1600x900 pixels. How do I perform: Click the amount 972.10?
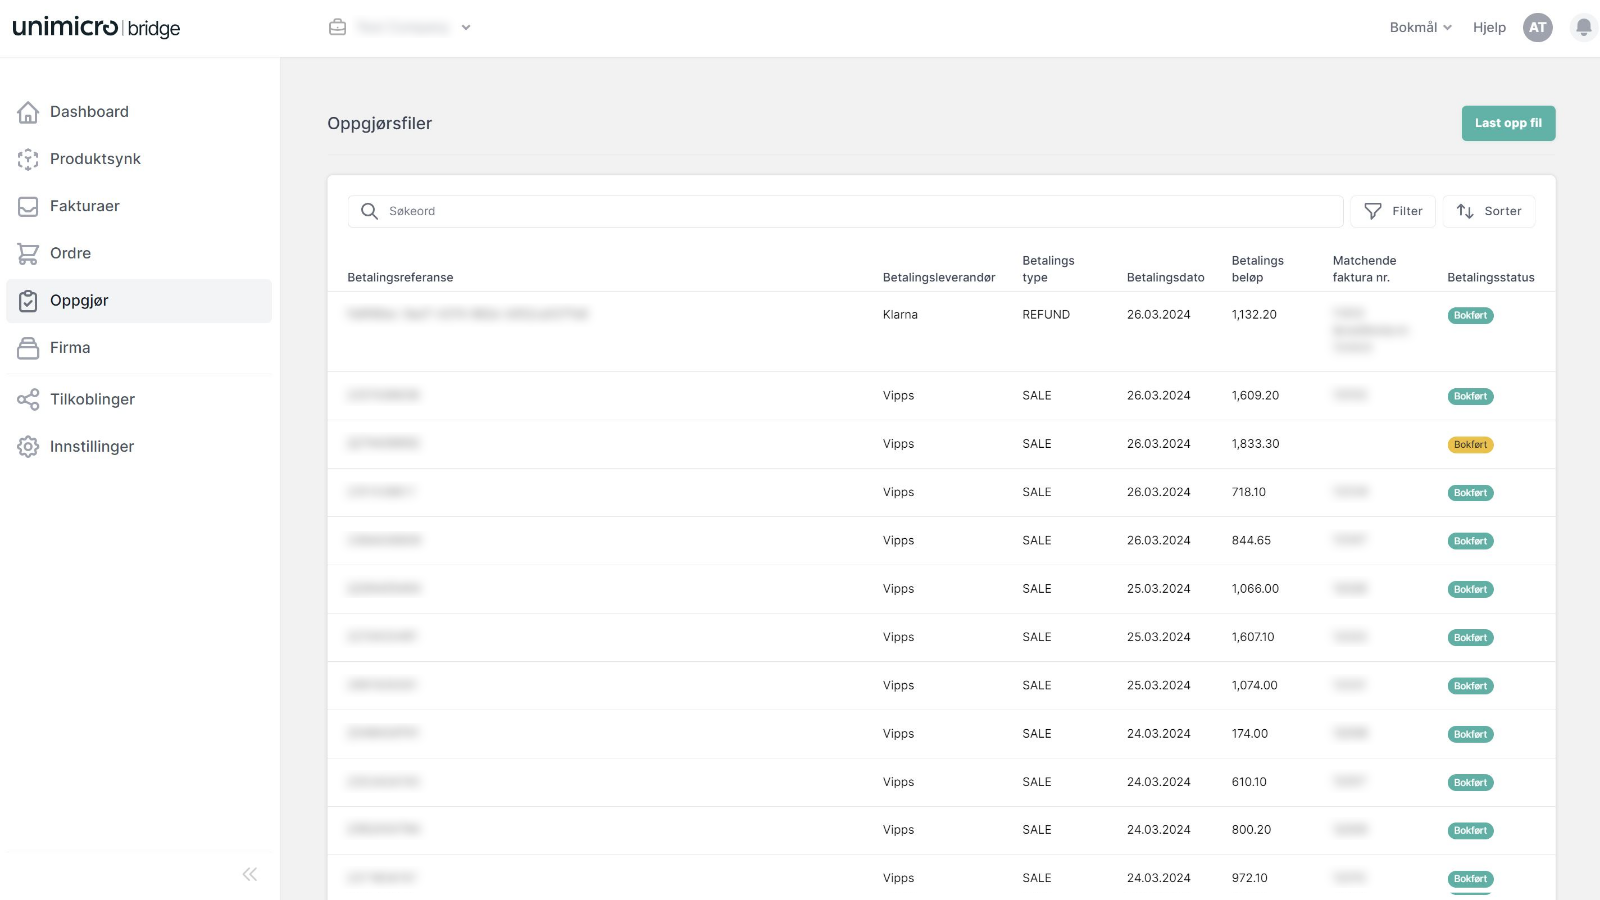click(x=1249, y=878)
